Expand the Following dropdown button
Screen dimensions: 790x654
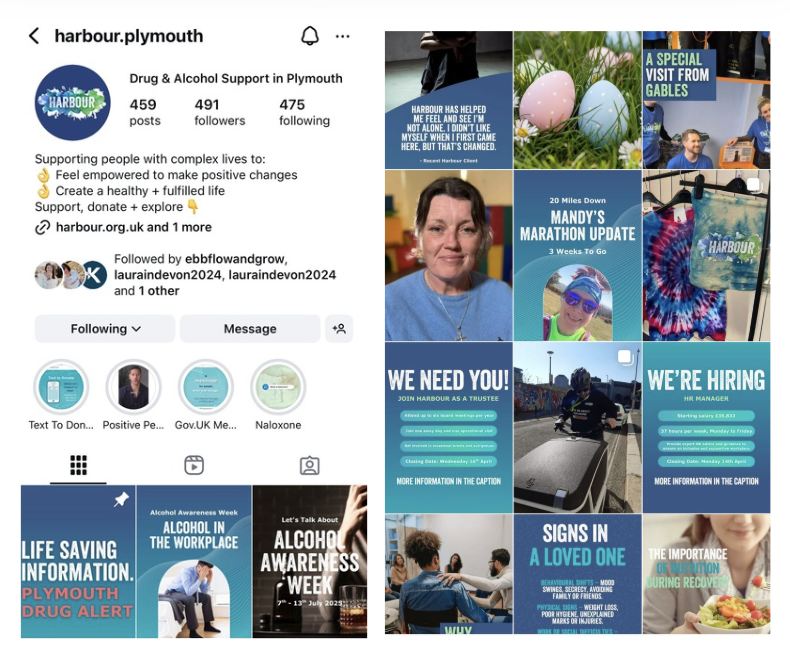pos(105,329)
